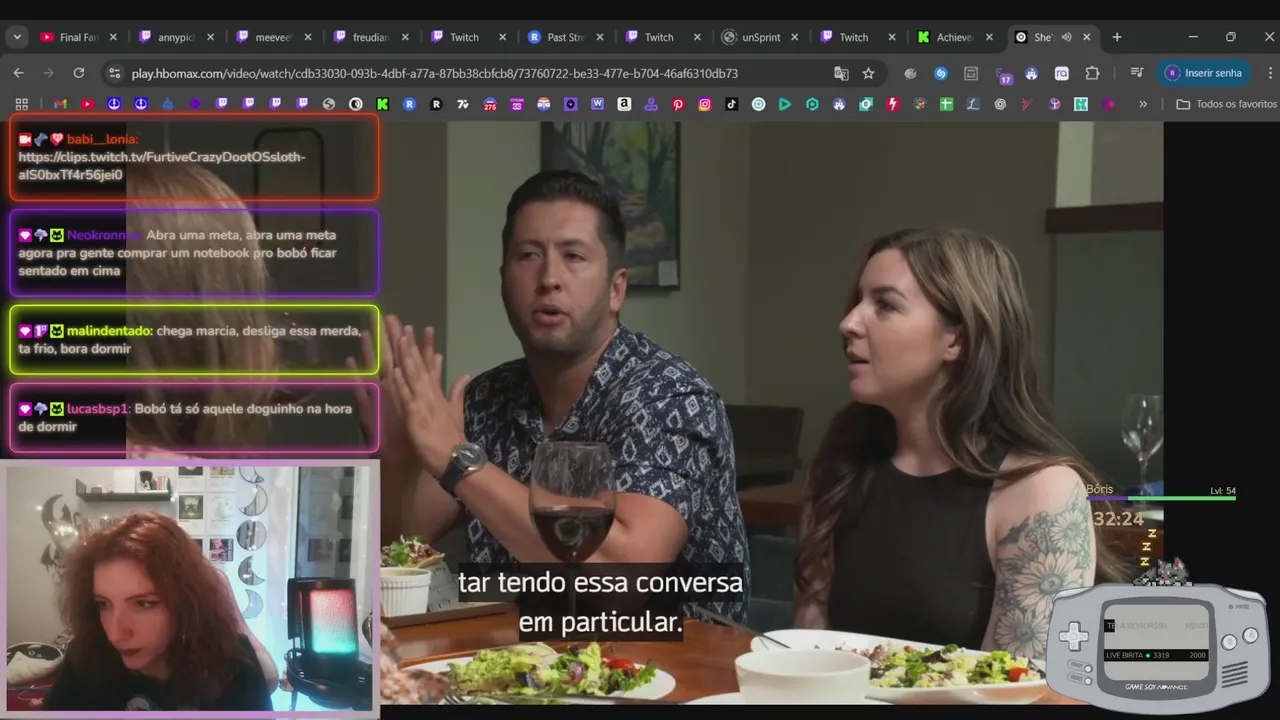Open the unSprint tab

pos(761,37)
